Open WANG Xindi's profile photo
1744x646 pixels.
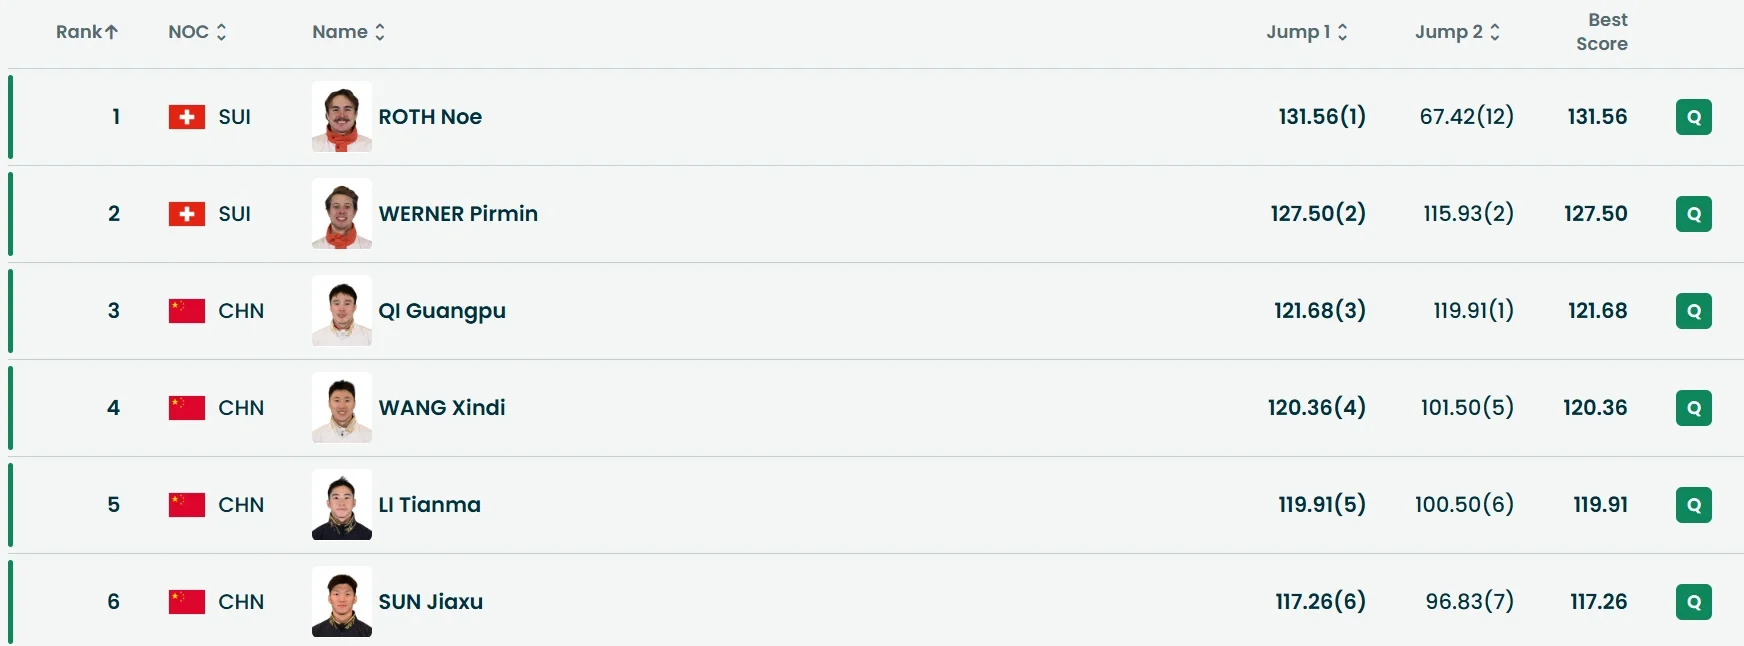click(342, 408)
